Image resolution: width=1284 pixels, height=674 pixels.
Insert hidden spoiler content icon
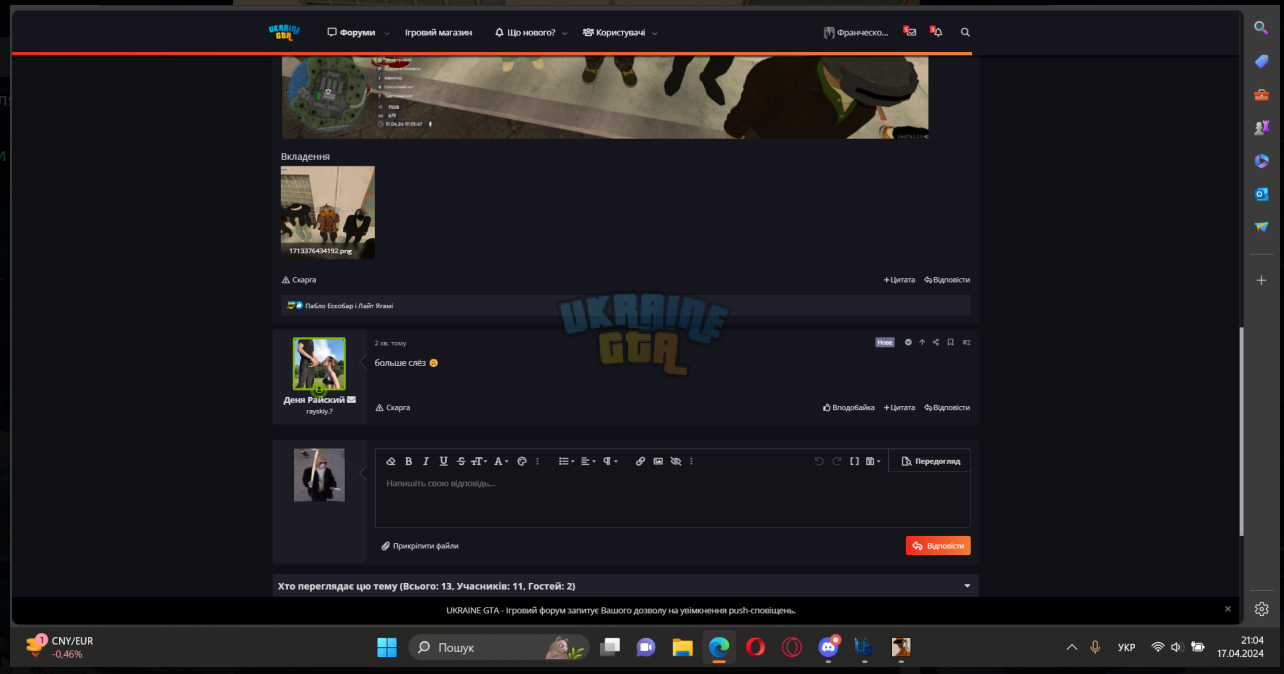point(675,461)
